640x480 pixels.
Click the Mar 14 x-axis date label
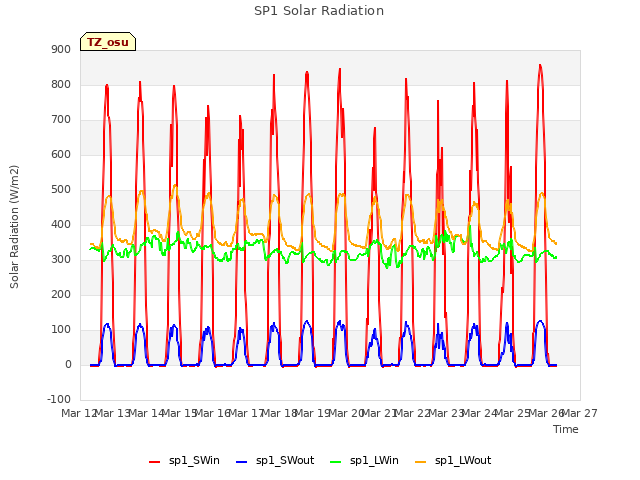pyautogui.click(x=146, y=413)
